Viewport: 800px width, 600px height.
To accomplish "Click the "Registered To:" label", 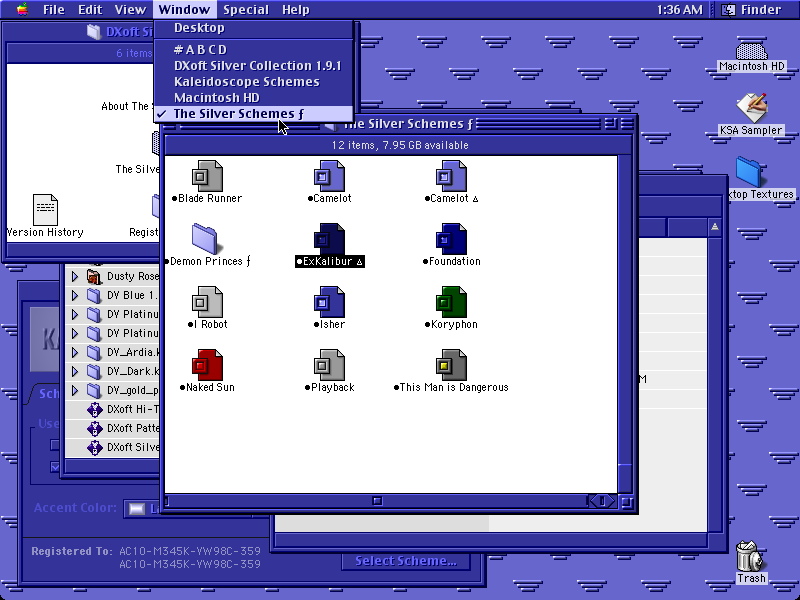I will click(71, 552).
